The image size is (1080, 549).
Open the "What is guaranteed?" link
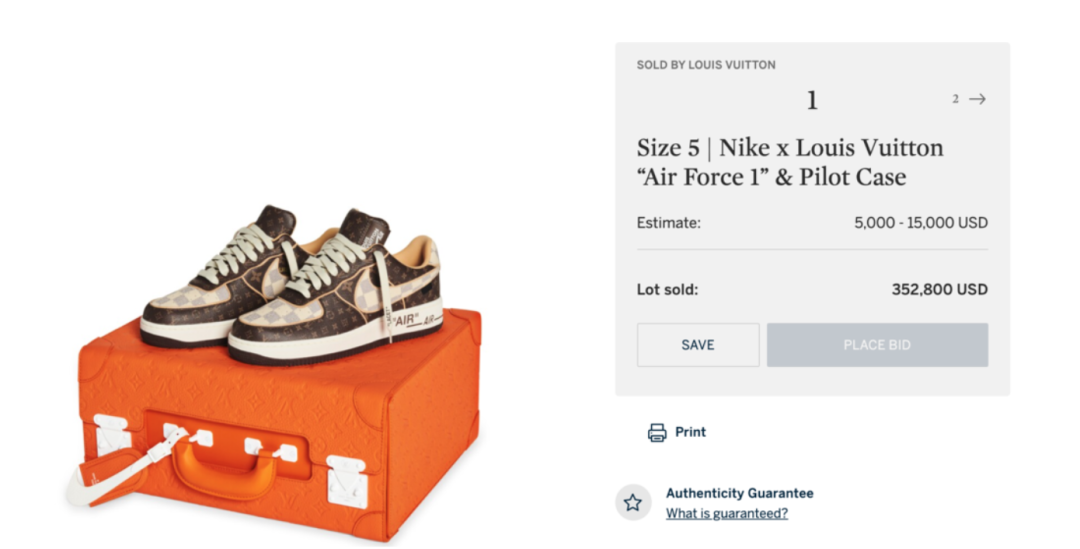click(x=727, y=514)
